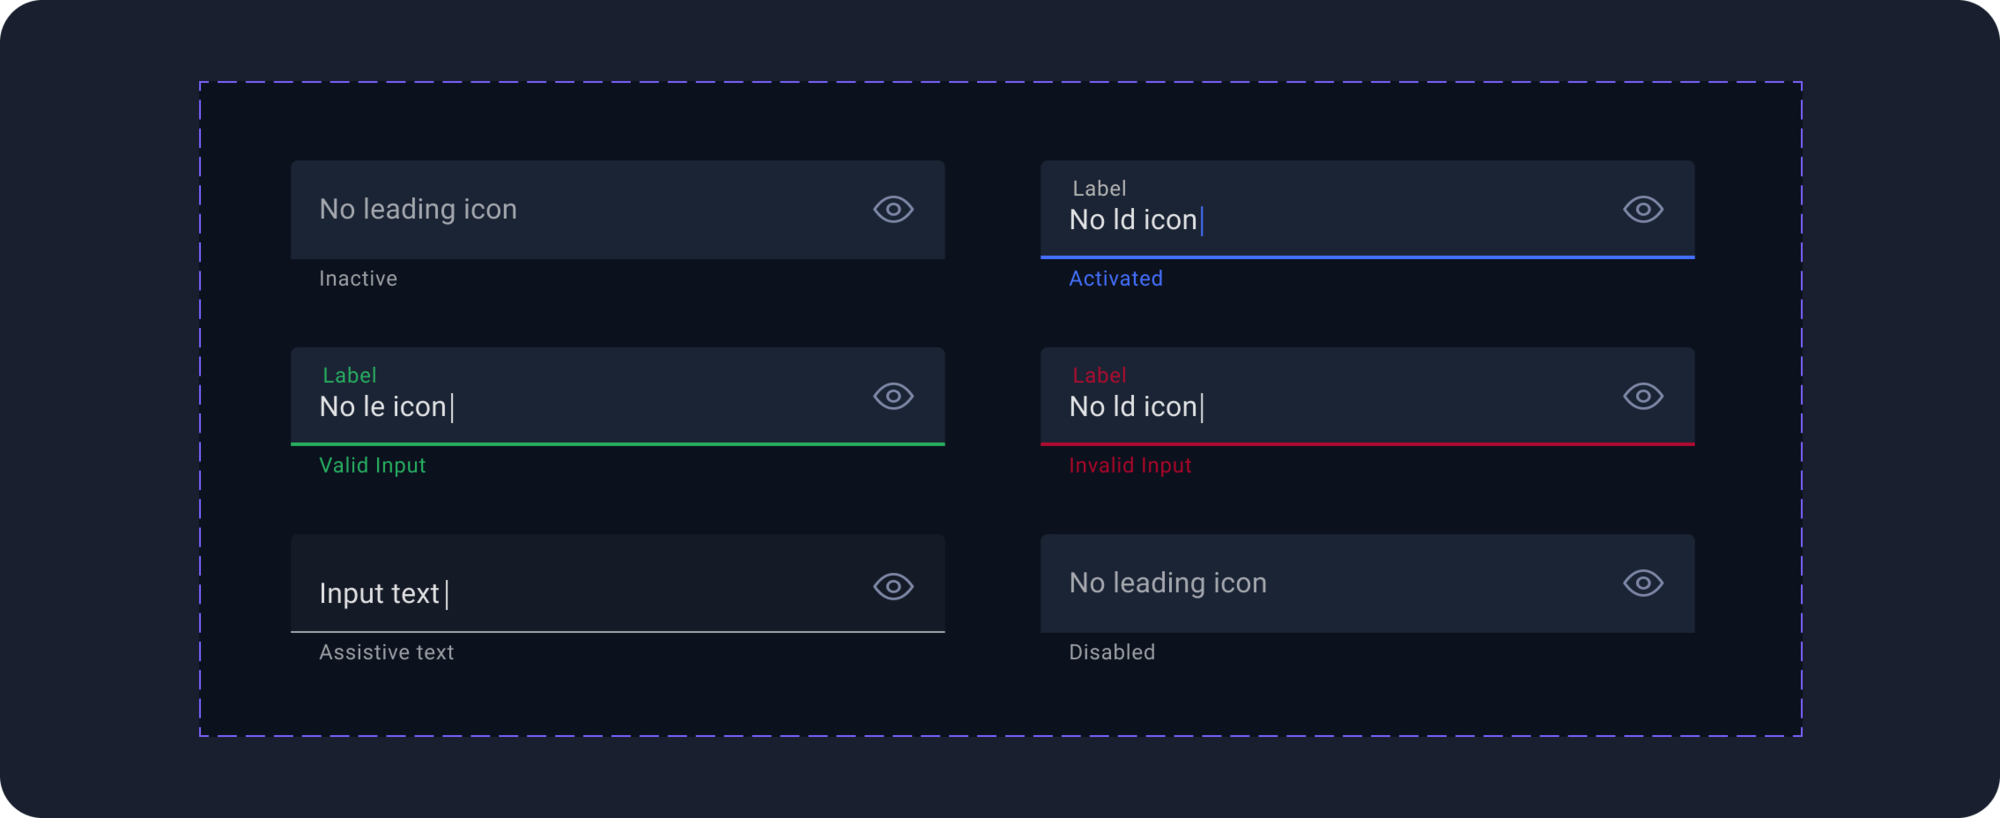2000x818 pixels.
Task: Click the Disabled 'No leading icon' field
Action: pyautogui.click(x=1367, y=584)
